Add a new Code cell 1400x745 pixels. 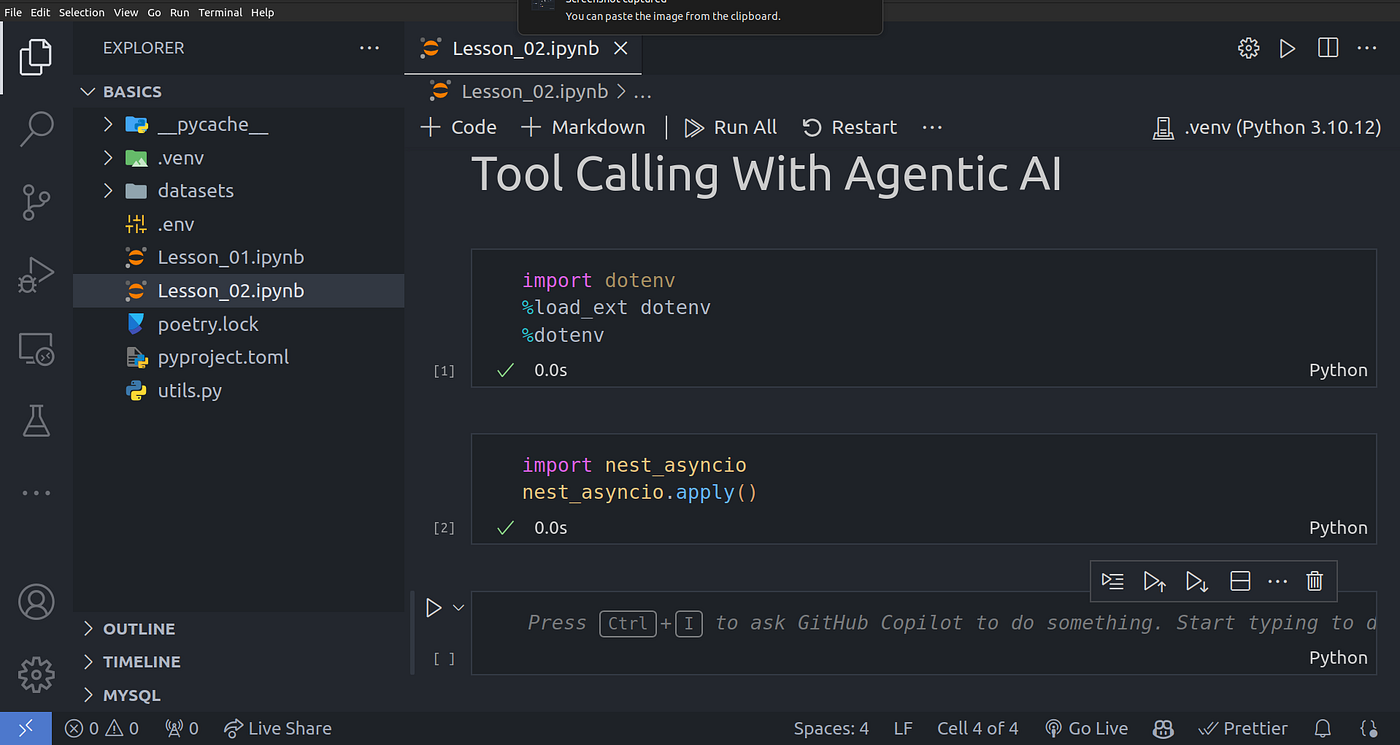(459, 127)
